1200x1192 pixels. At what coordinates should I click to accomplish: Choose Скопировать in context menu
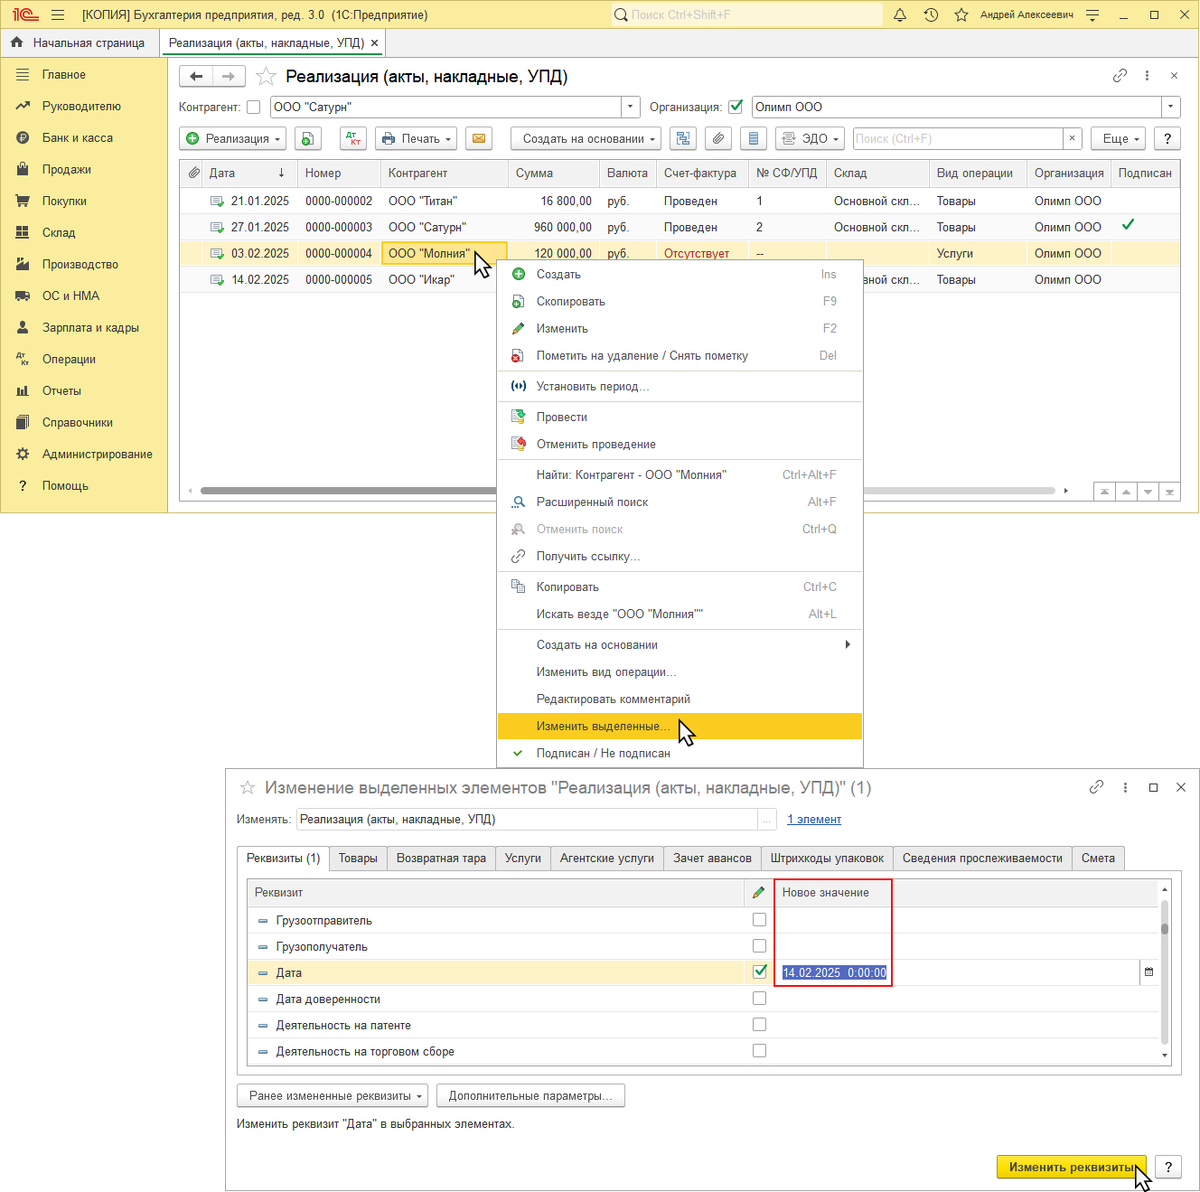click(x=680, y=301)
